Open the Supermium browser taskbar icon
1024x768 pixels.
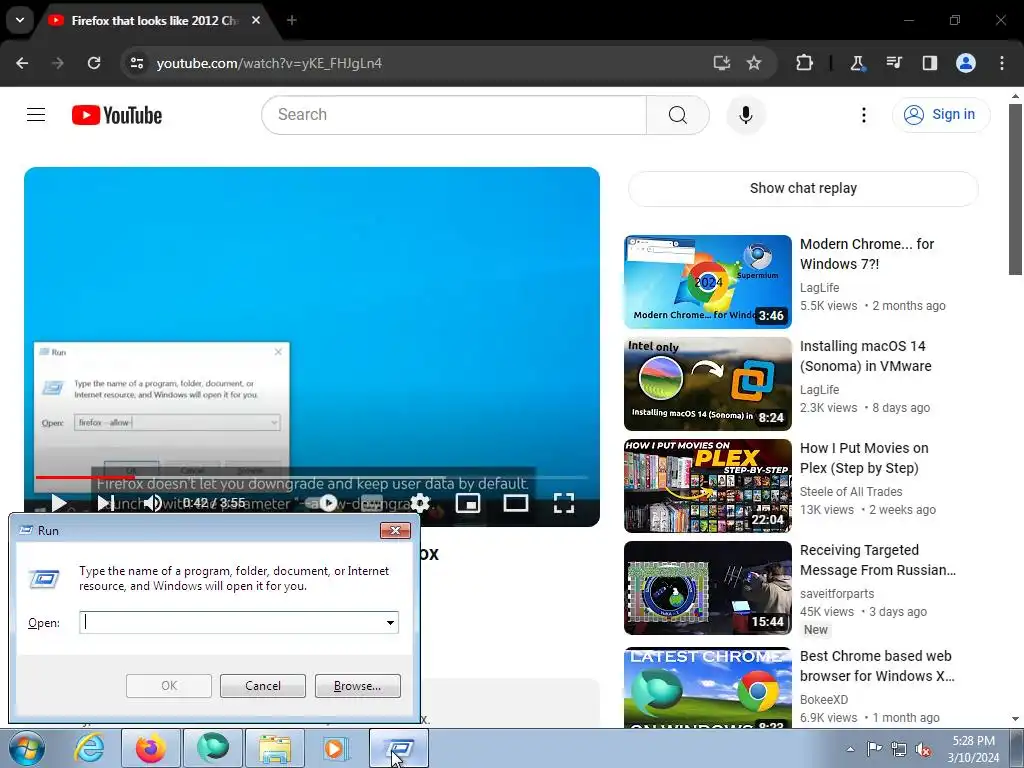213,748
